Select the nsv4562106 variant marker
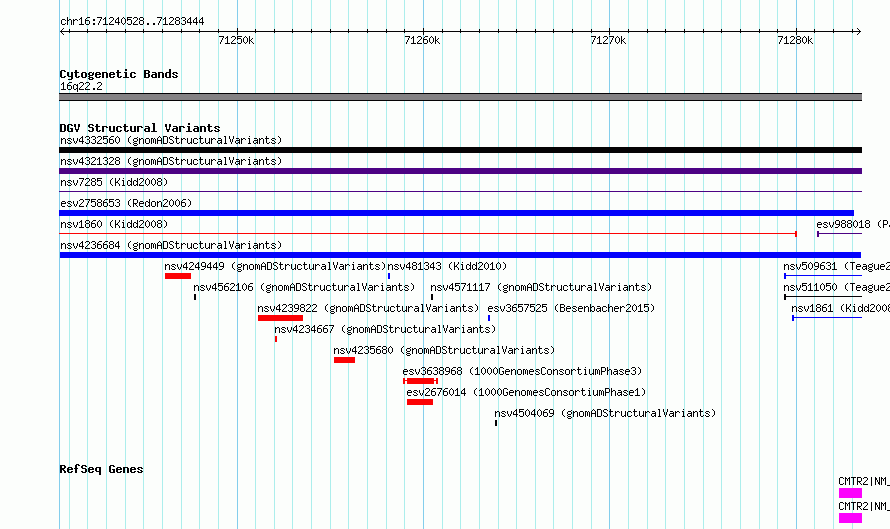Screen dimensions: 890x529 [195, 297]
